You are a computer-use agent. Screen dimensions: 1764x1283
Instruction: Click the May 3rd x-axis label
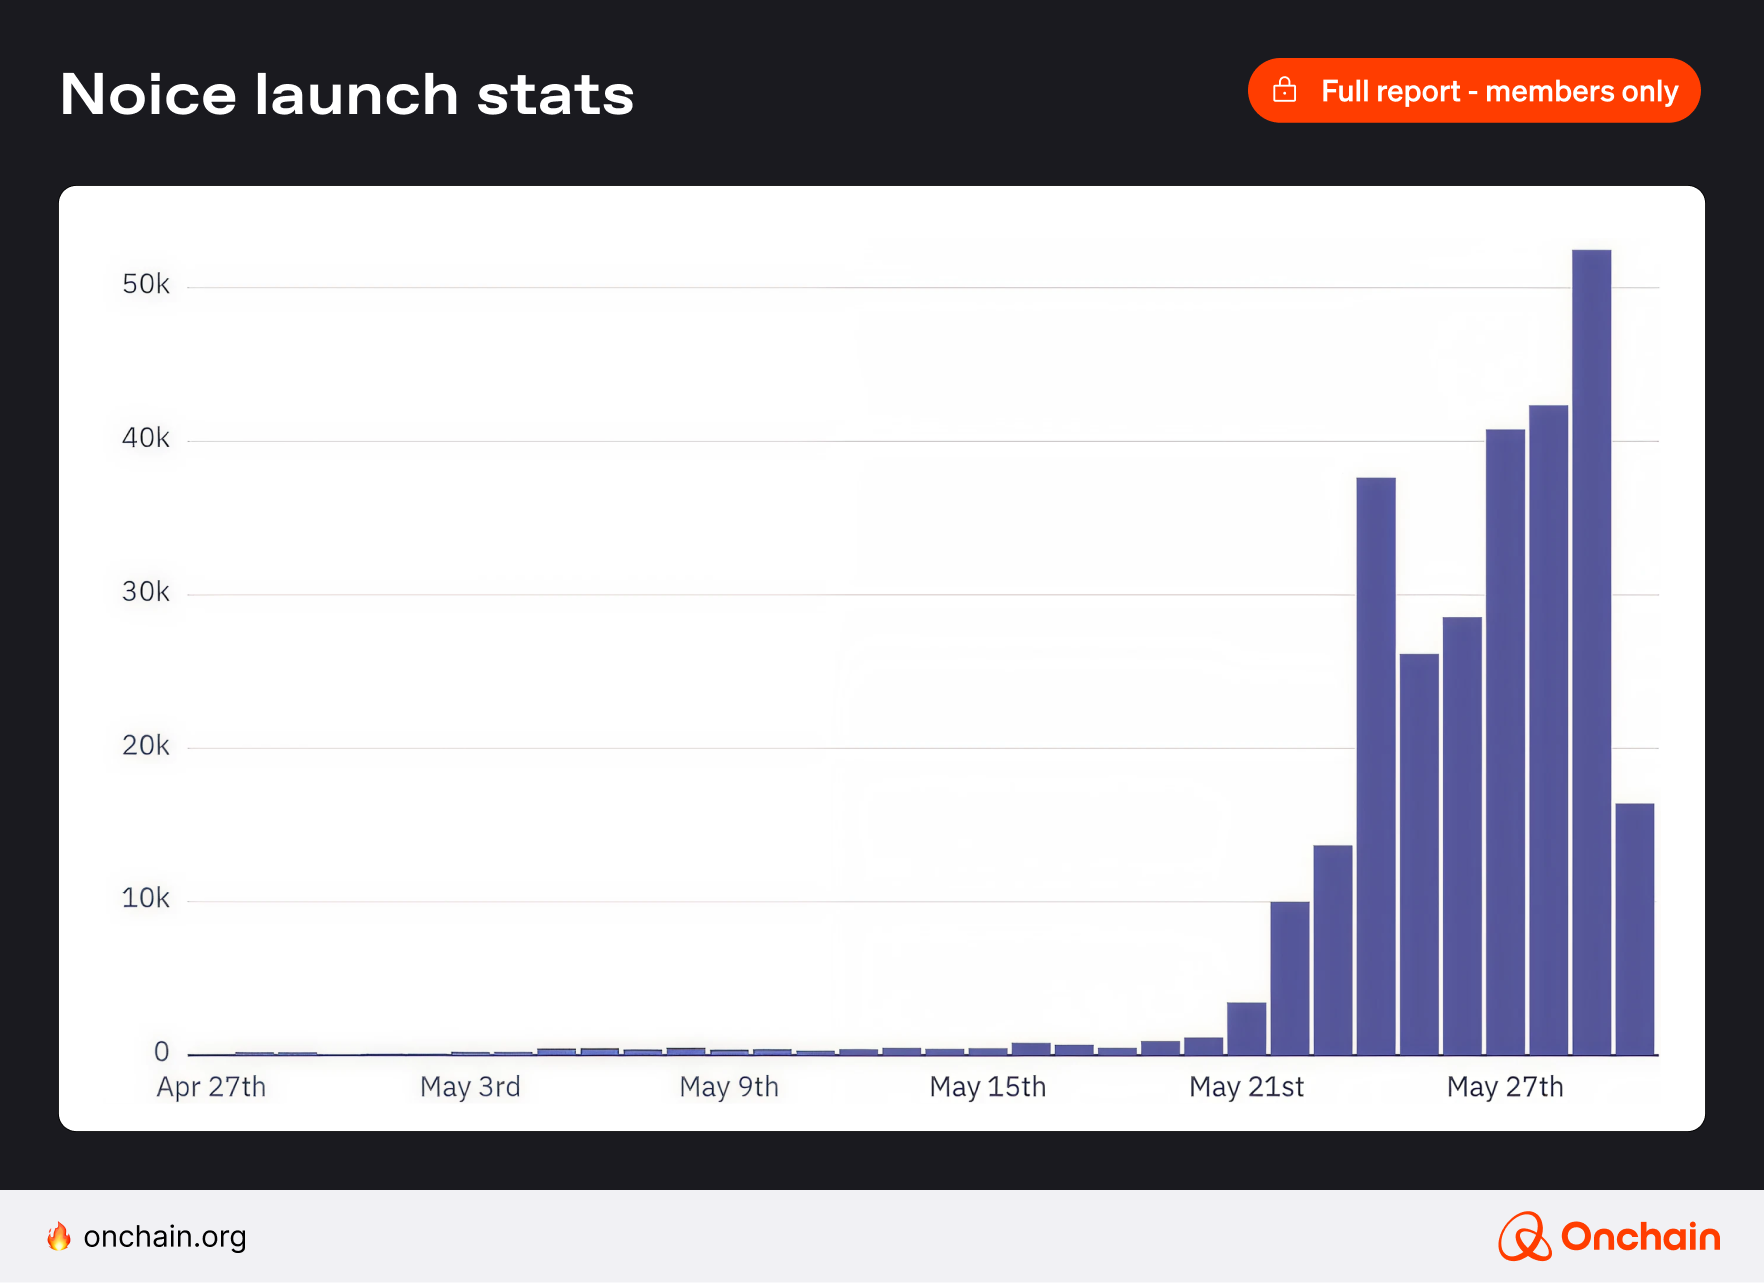coord(470,1087)
